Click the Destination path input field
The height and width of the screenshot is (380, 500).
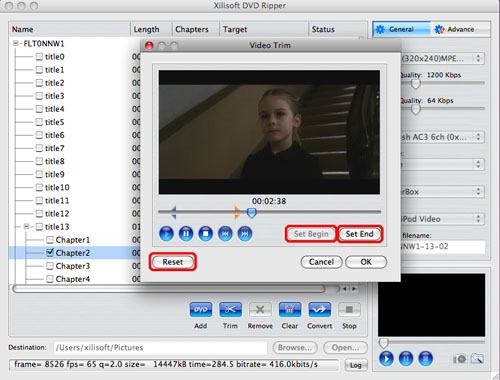(x=160, y=348)
